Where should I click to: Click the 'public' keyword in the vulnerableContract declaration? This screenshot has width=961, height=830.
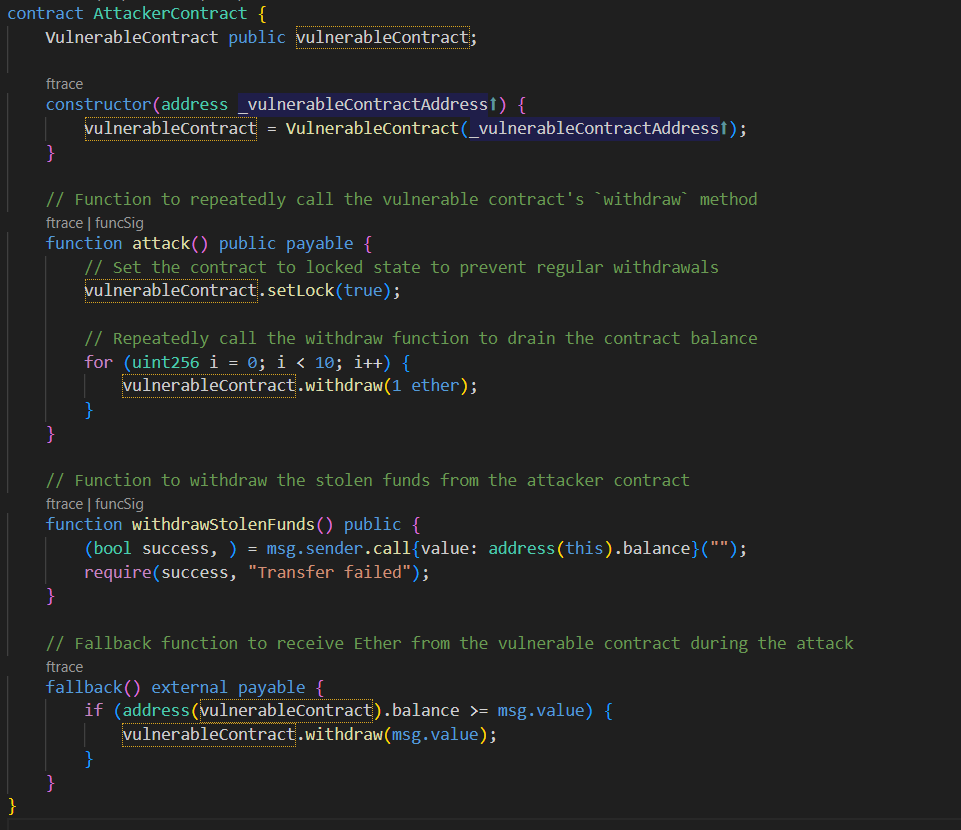pyautogui.click(x=257, y=37)
